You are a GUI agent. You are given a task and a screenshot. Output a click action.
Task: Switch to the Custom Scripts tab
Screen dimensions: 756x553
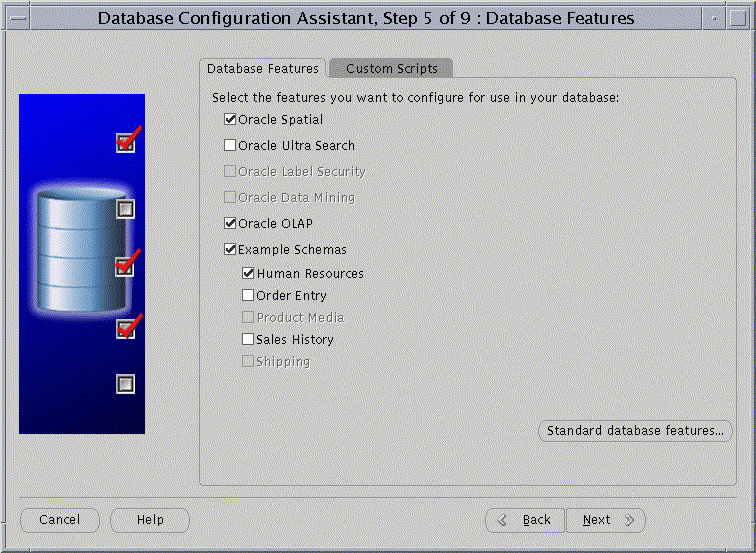coord(391,69)
